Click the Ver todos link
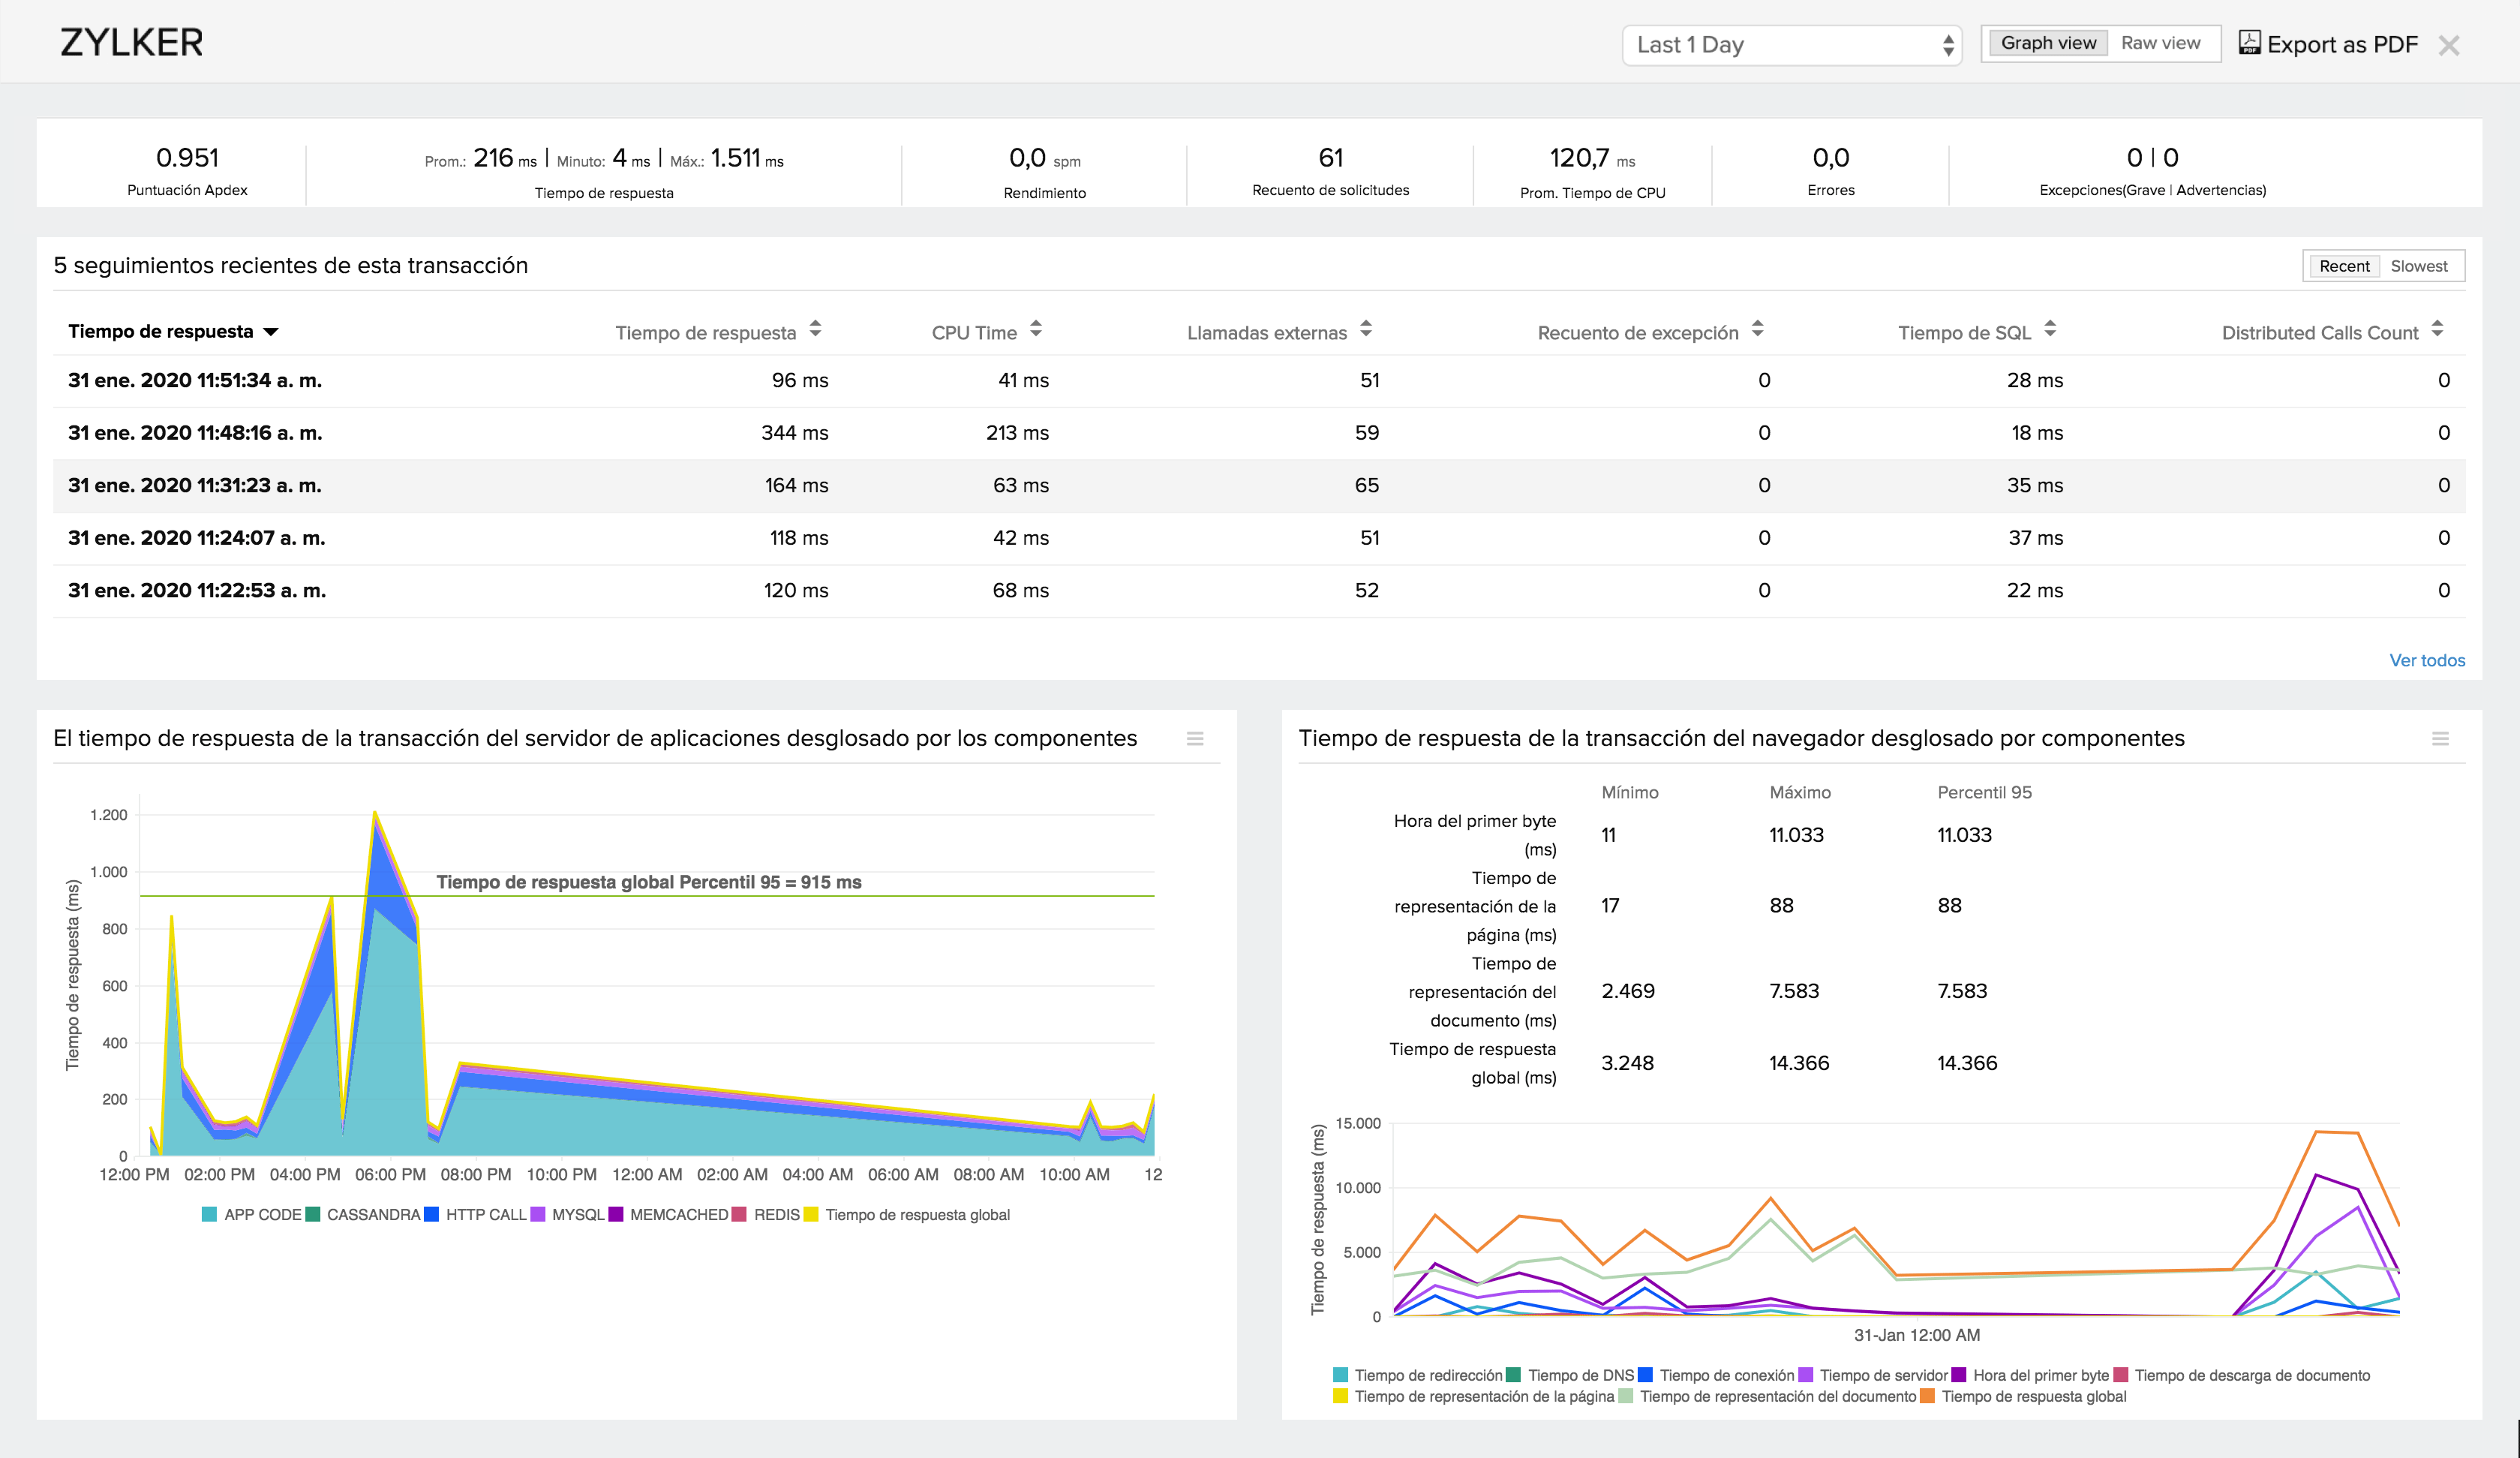Viewport: 2520px width, 1458px height. (2426, 660)
